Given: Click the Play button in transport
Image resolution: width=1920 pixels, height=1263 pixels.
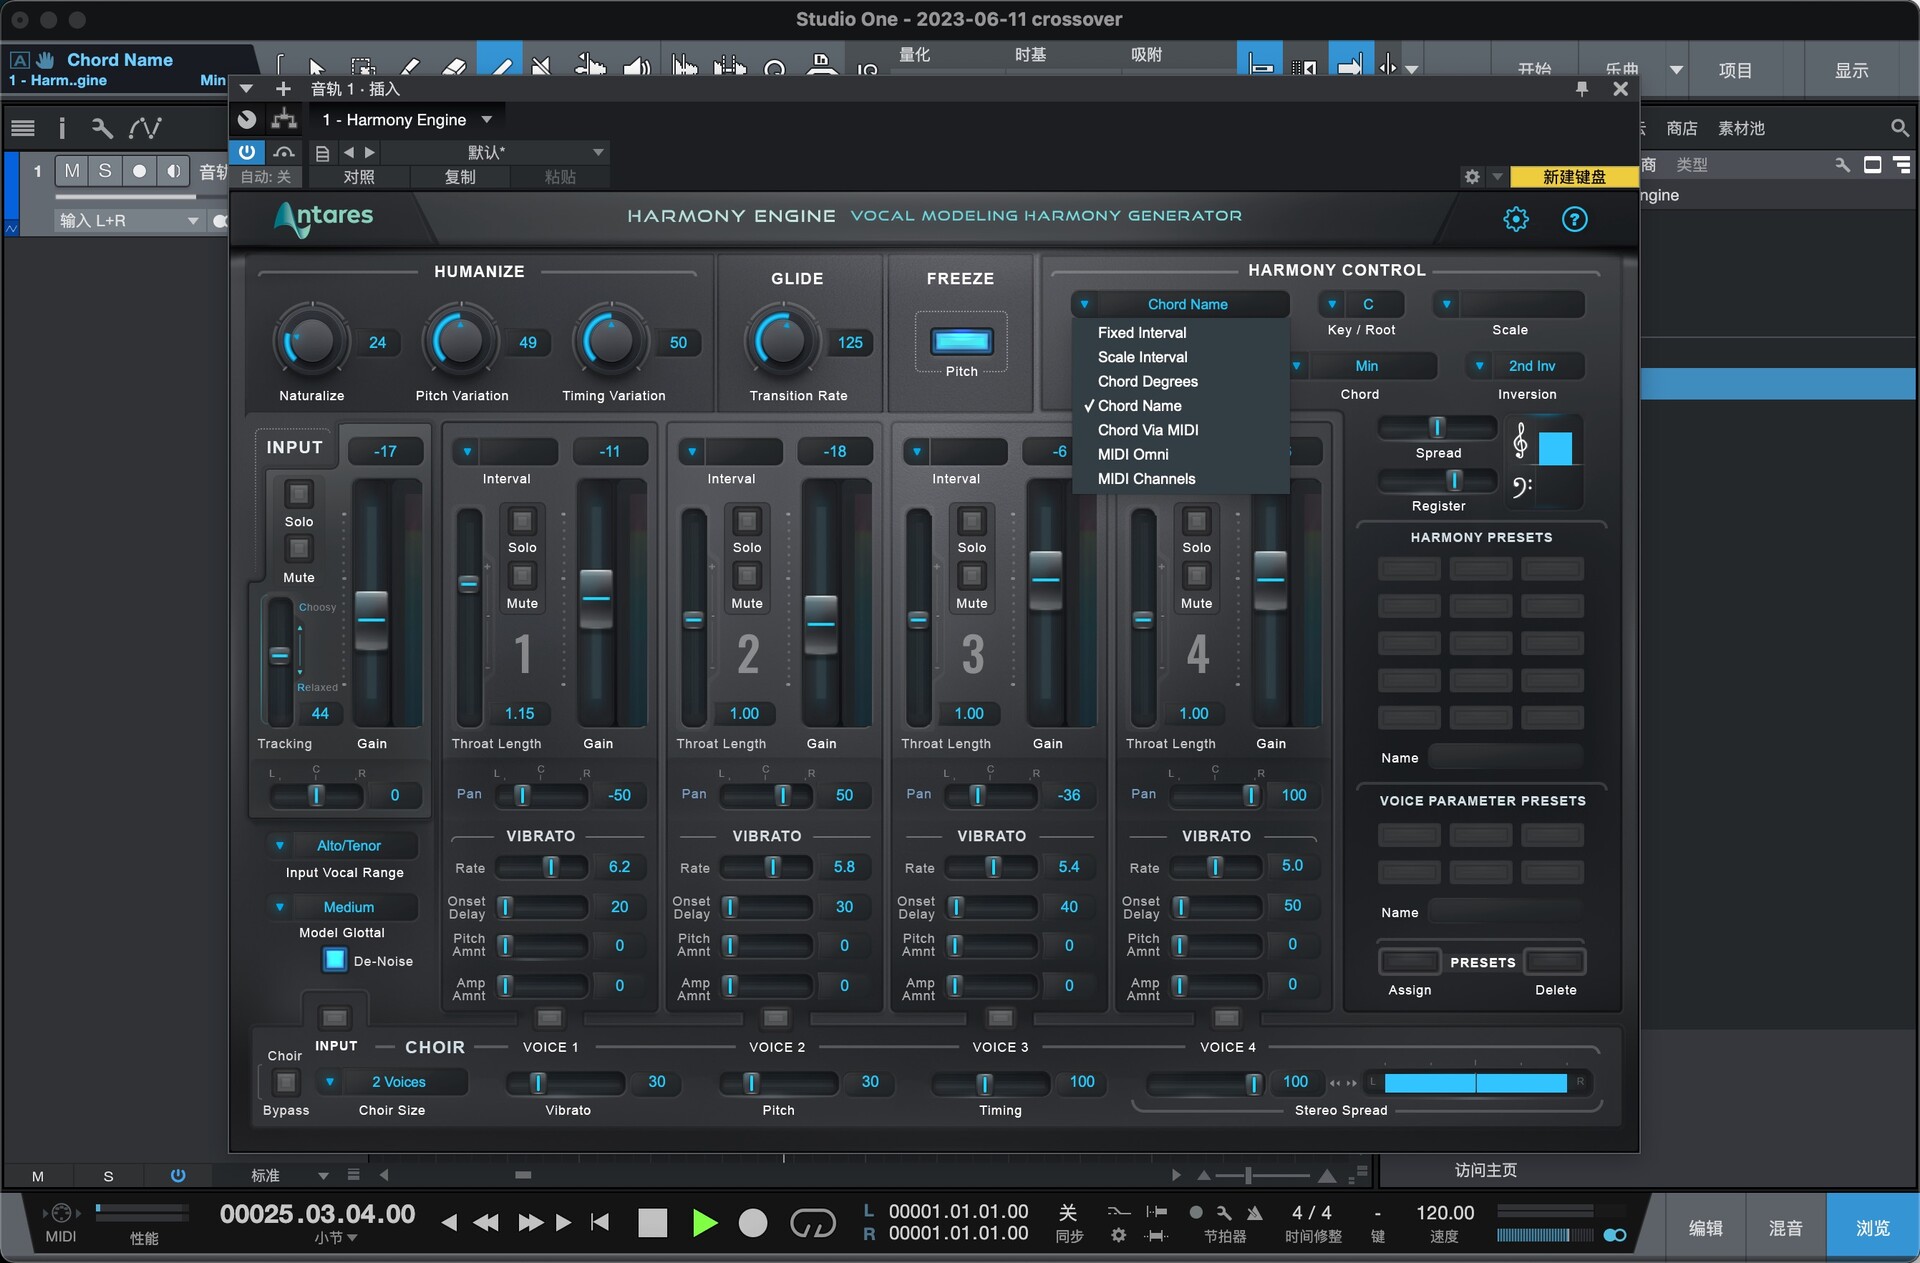Looking at the screenshot, I should coord(704,1222).
